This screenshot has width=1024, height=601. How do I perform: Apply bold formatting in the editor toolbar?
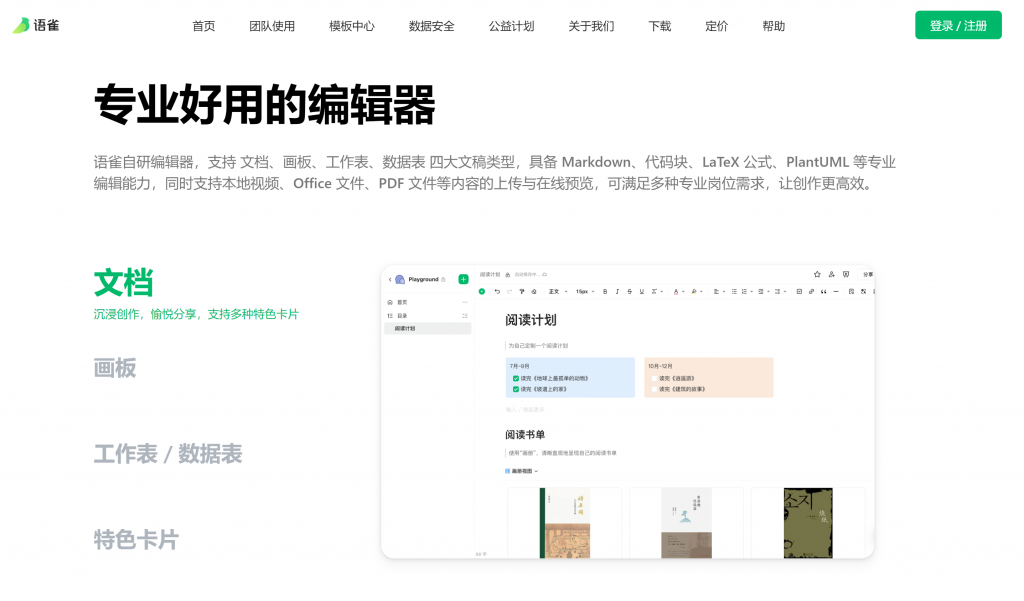point(604,291)
